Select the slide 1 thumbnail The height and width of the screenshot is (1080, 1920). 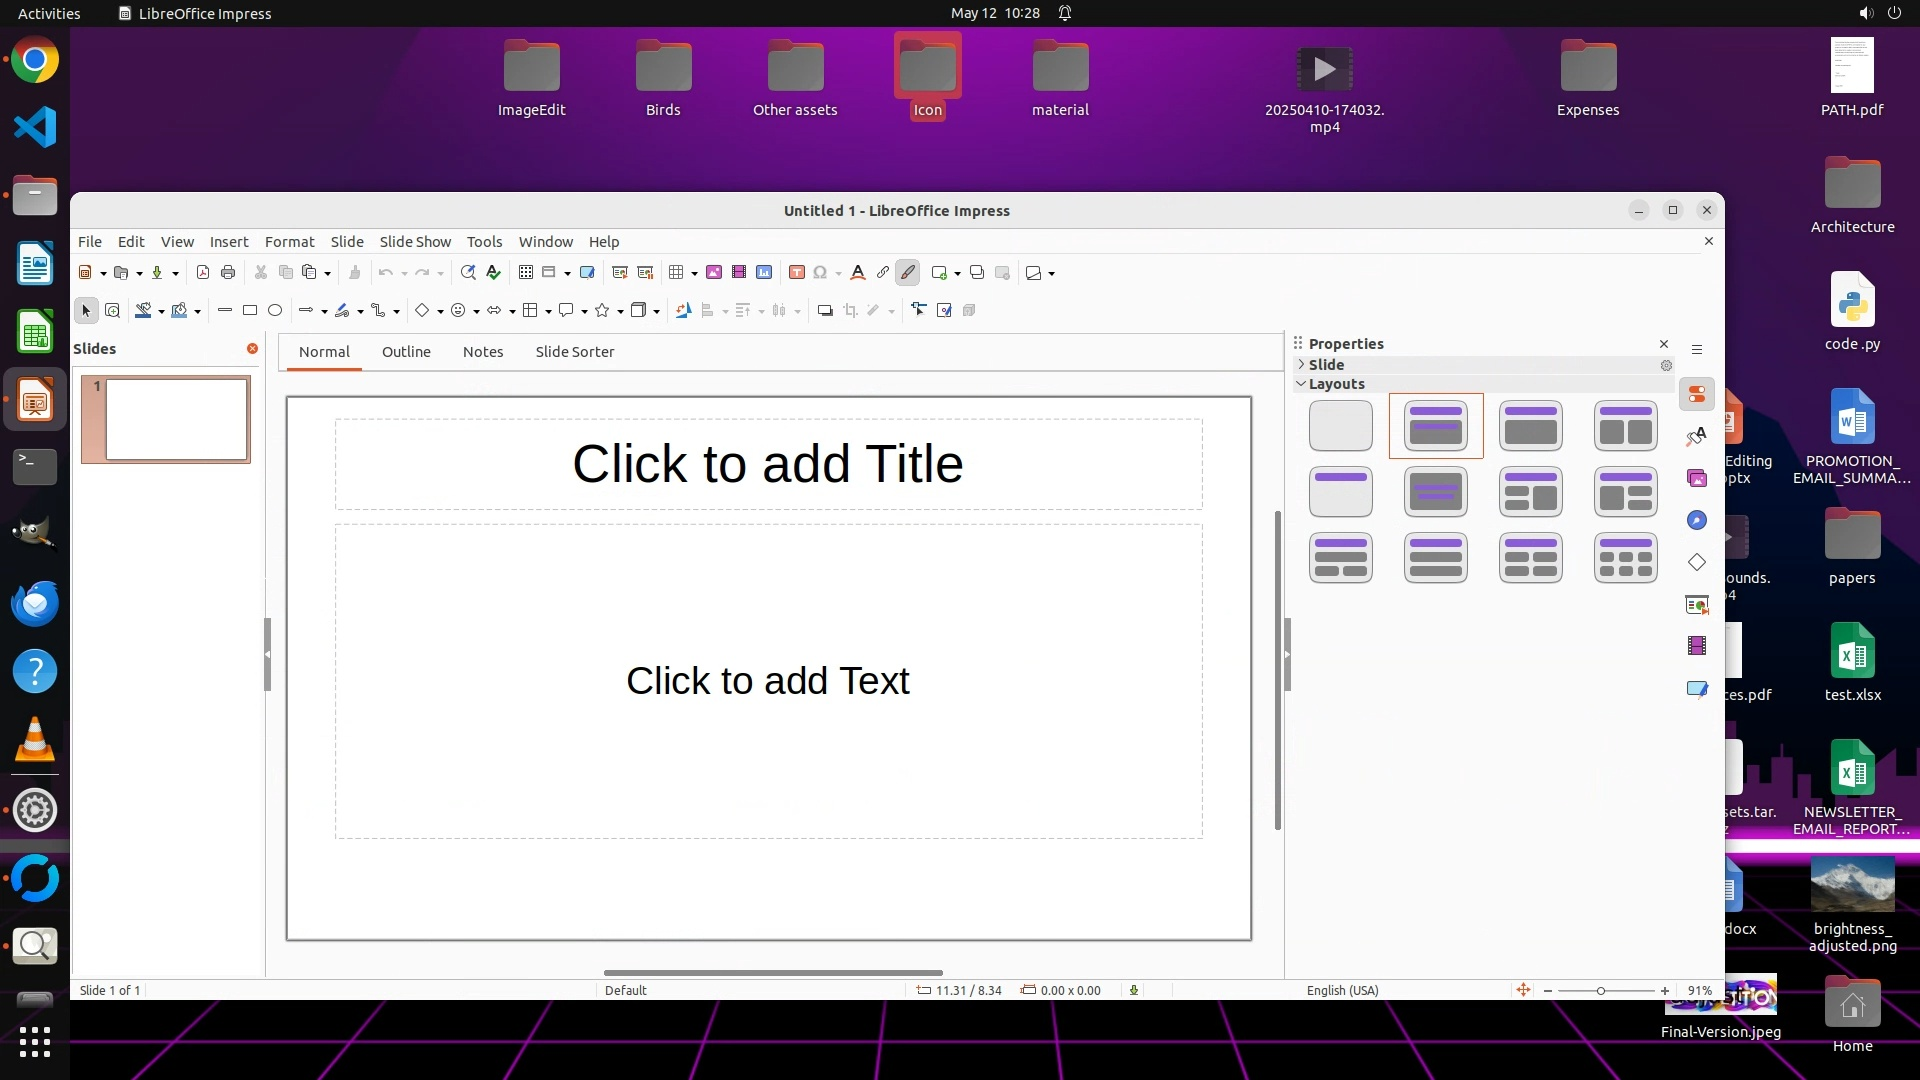click(x=176, y=419)
